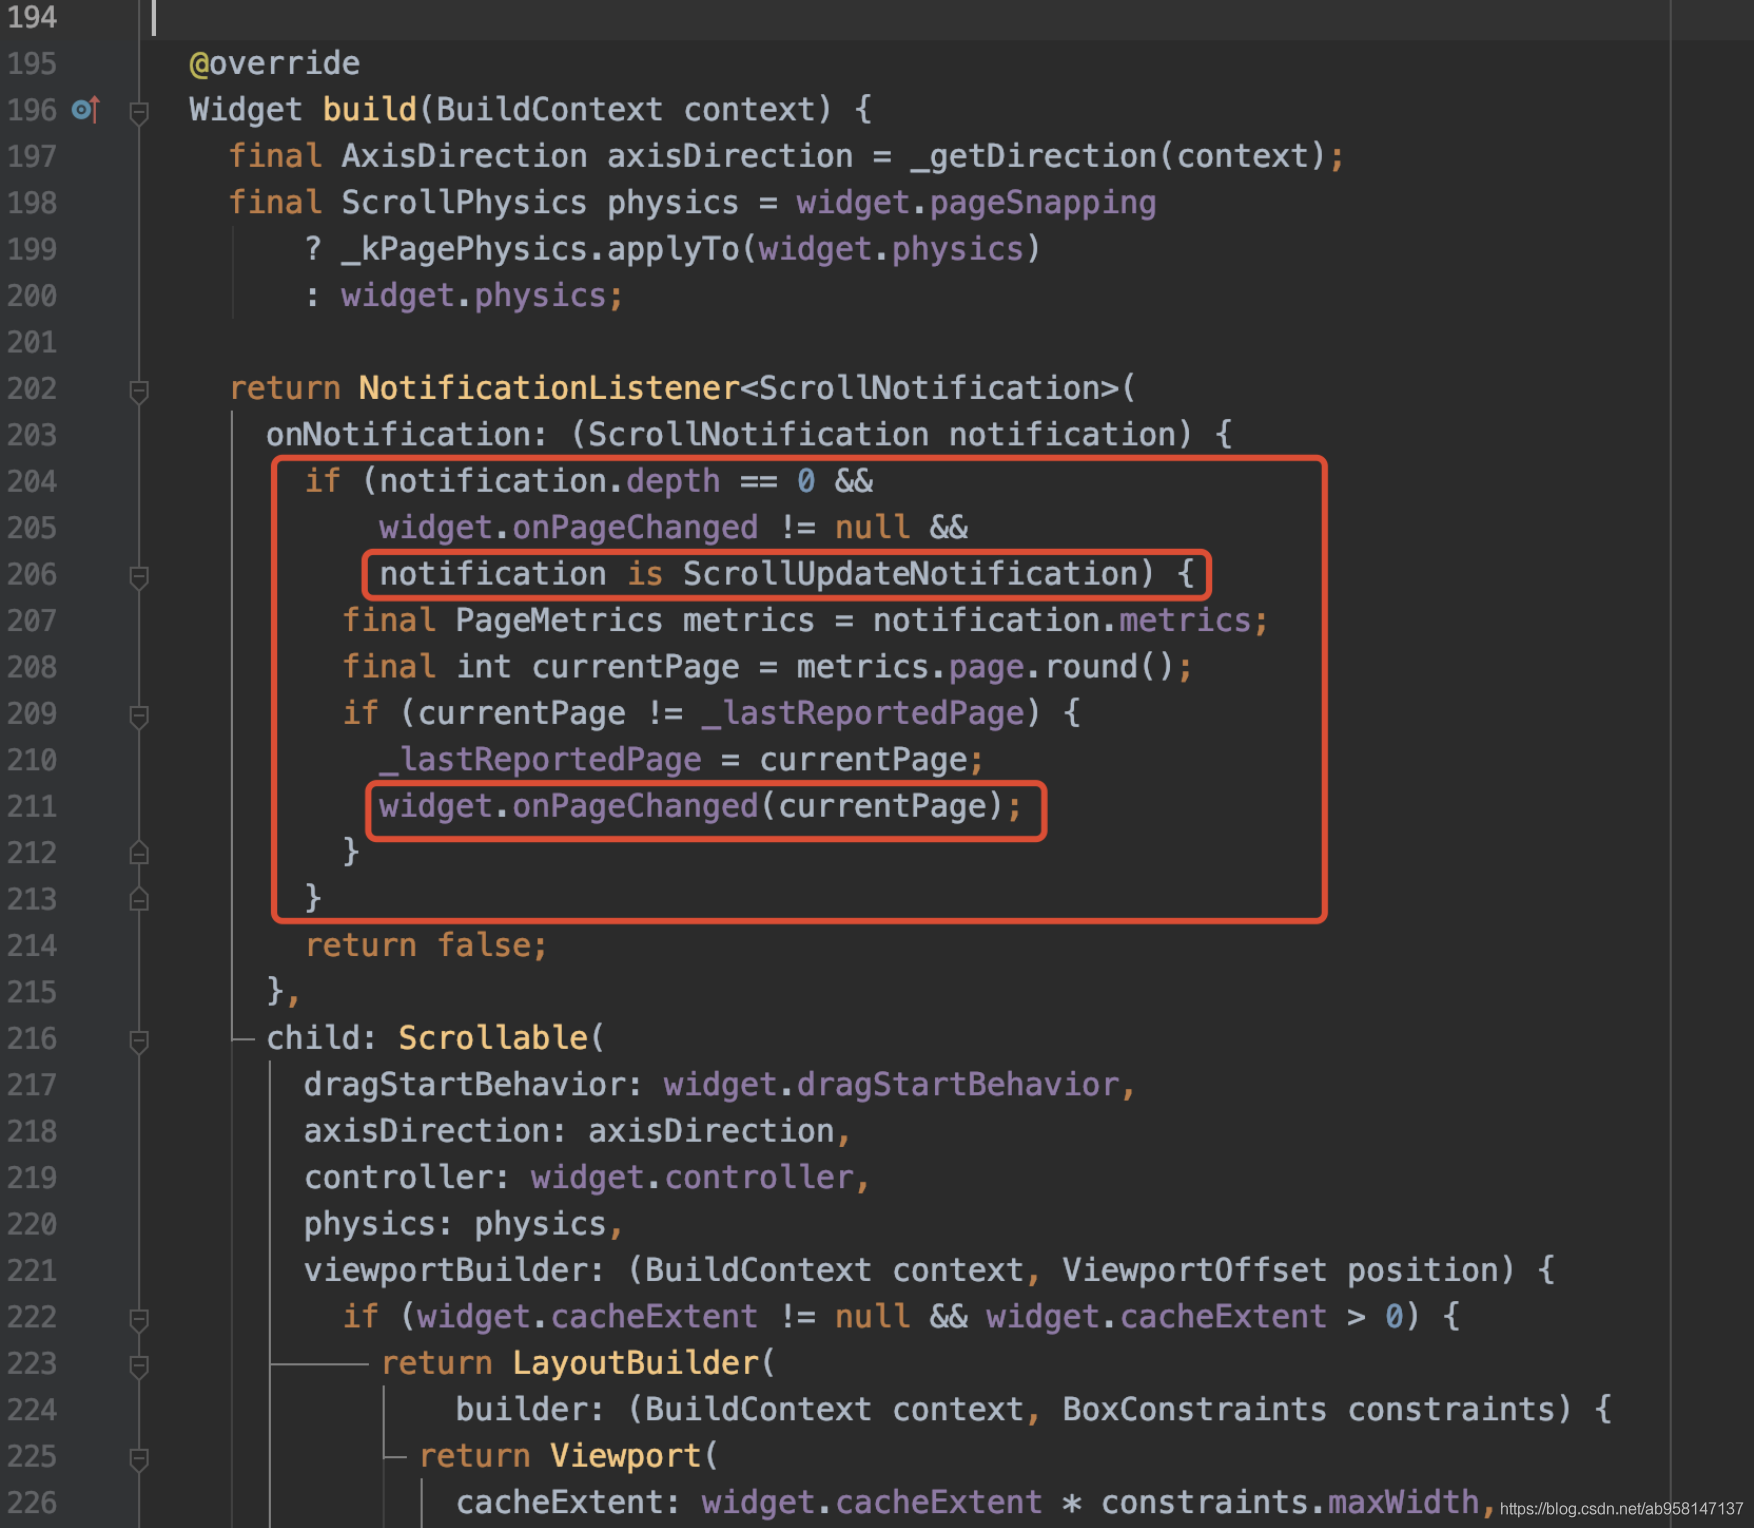Click the build method name on line 196

pos(369,109)
